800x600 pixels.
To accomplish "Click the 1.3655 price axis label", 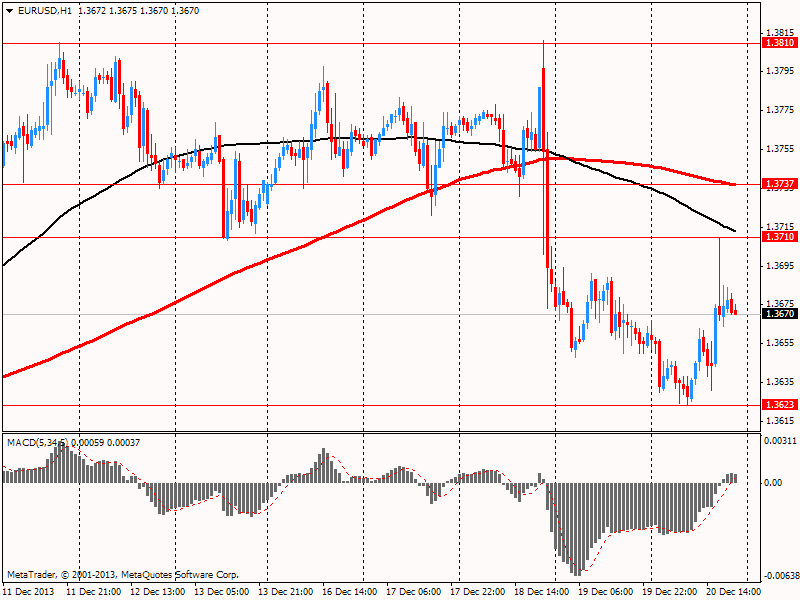I will click(781, 343).
